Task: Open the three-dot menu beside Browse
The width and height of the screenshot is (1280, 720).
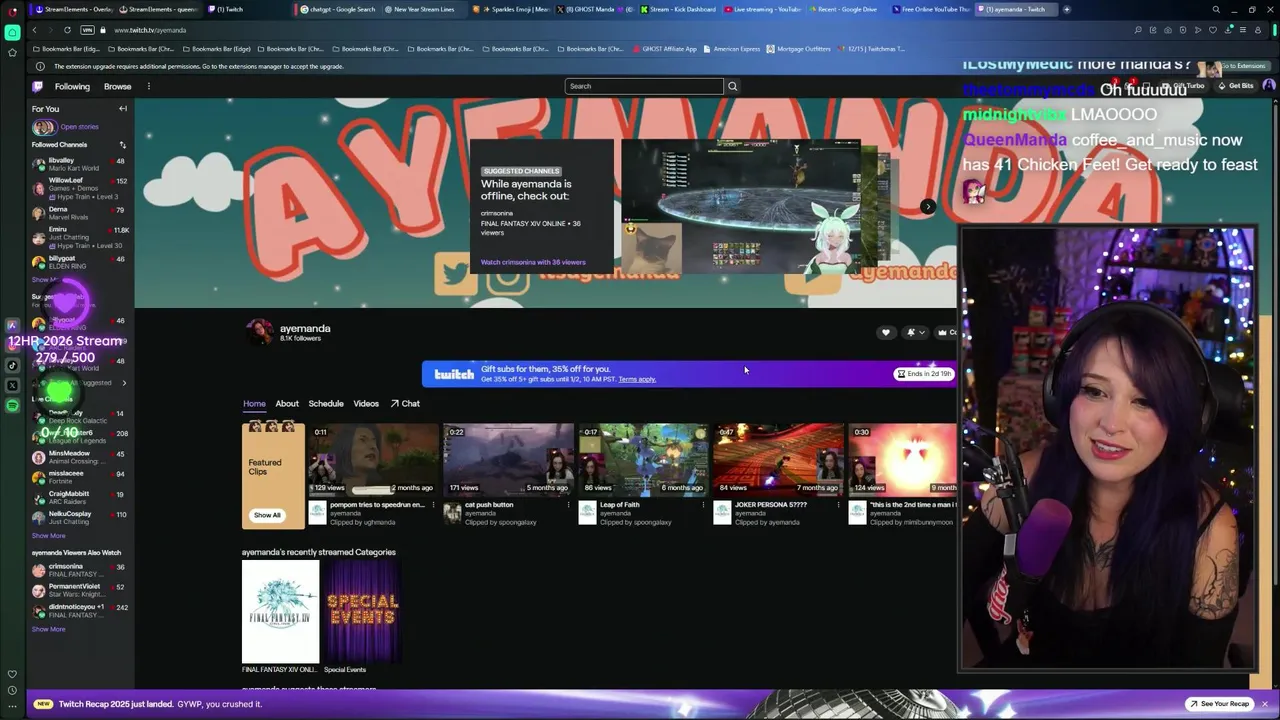Action: pyautogui.click(x=148, y=86)
